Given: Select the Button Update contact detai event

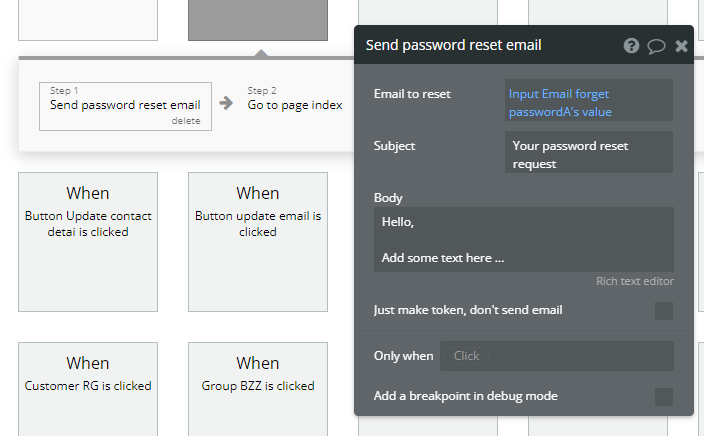Looking at the screenshot, I should [88, 240].
